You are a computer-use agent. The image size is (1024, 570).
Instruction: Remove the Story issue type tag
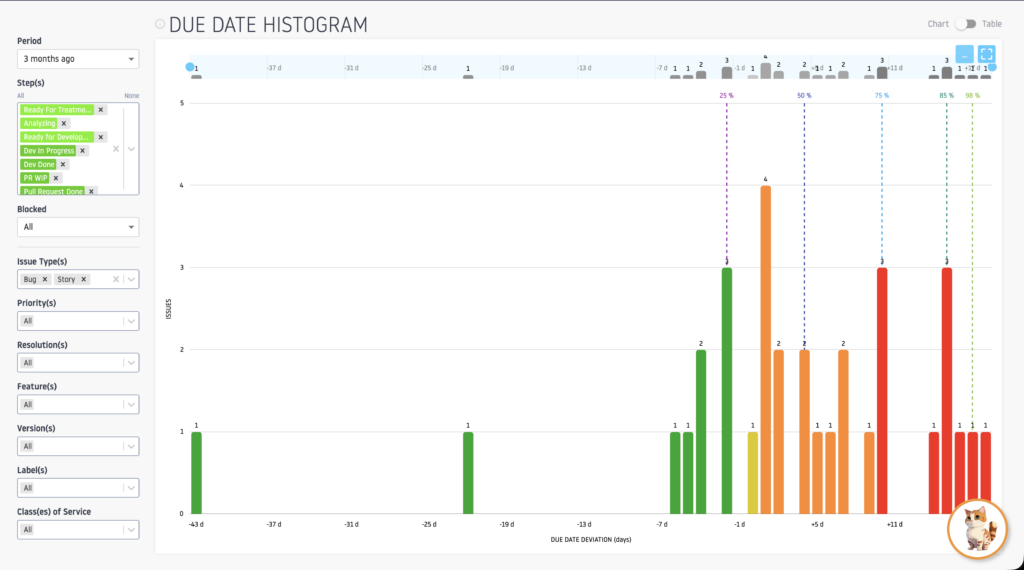[x=84, y=280]
